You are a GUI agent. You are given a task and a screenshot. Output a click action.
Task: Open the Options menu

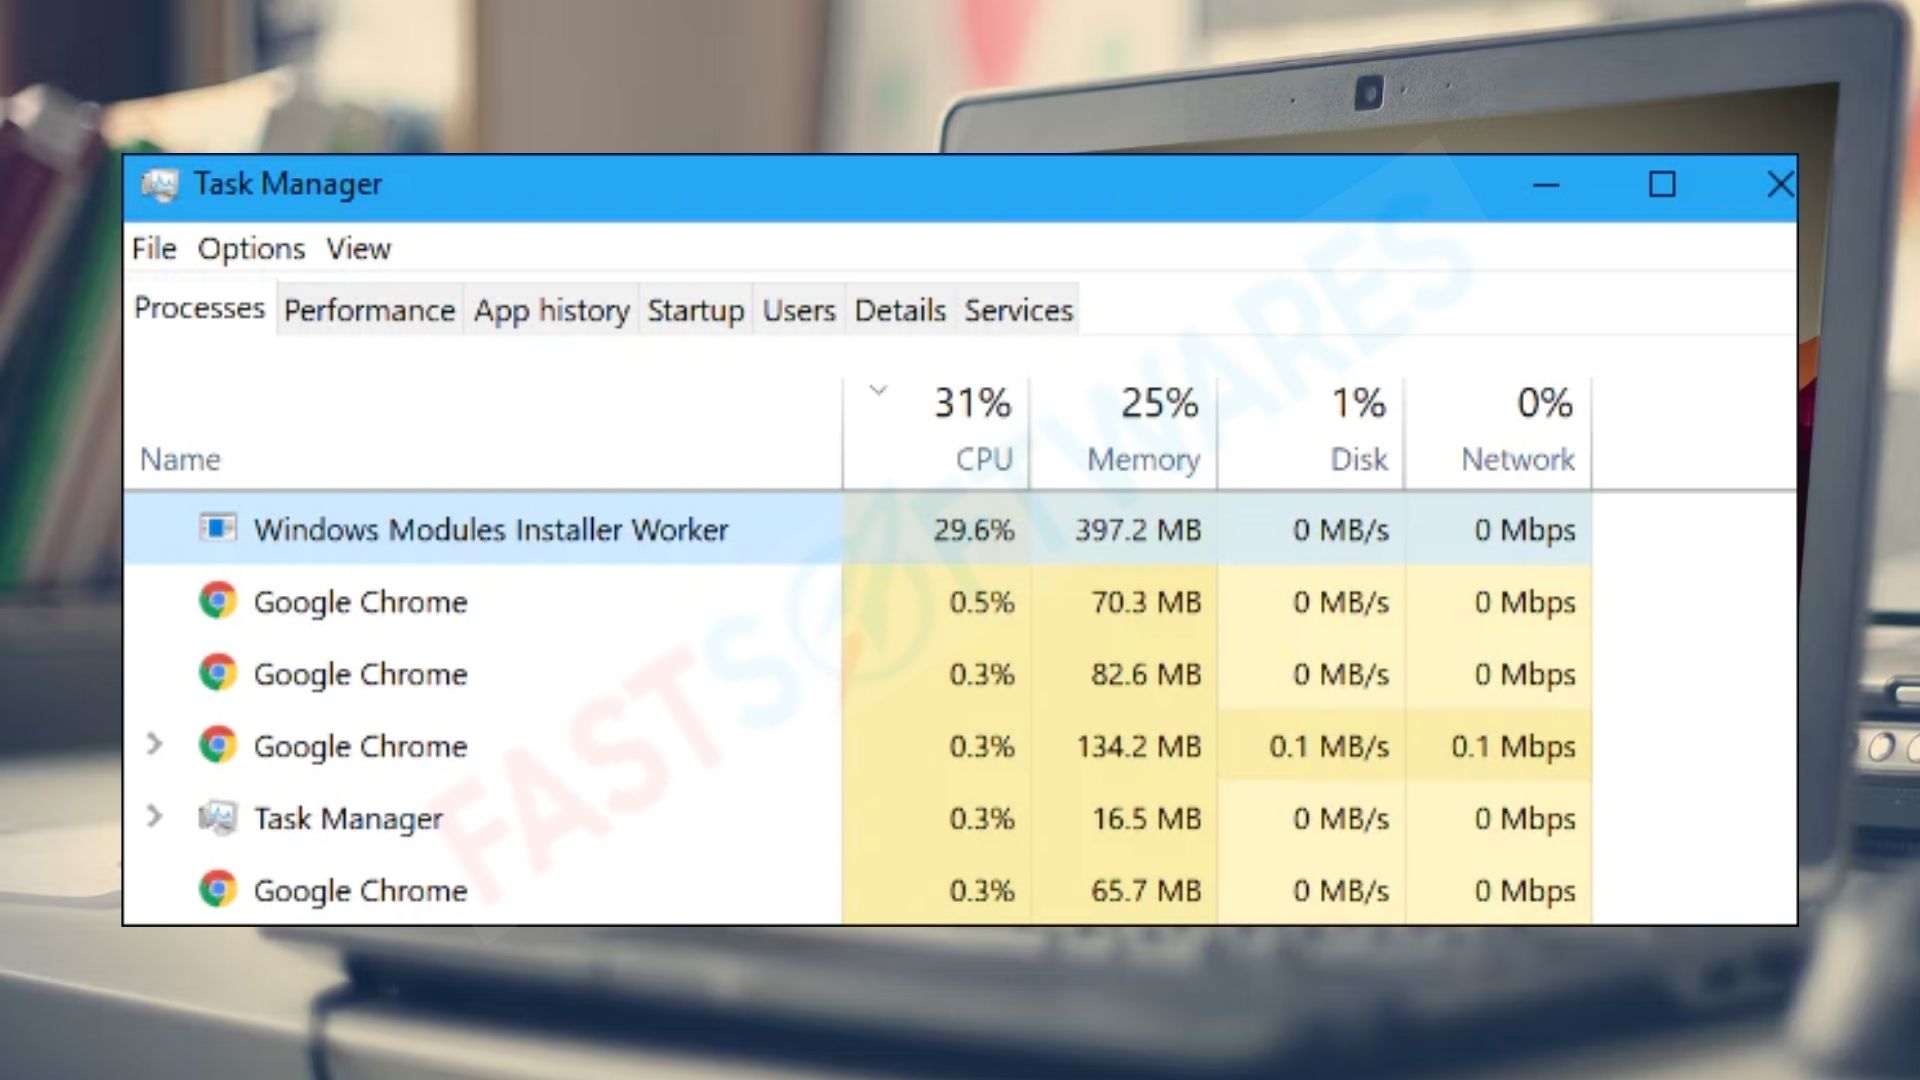(251, 249)
